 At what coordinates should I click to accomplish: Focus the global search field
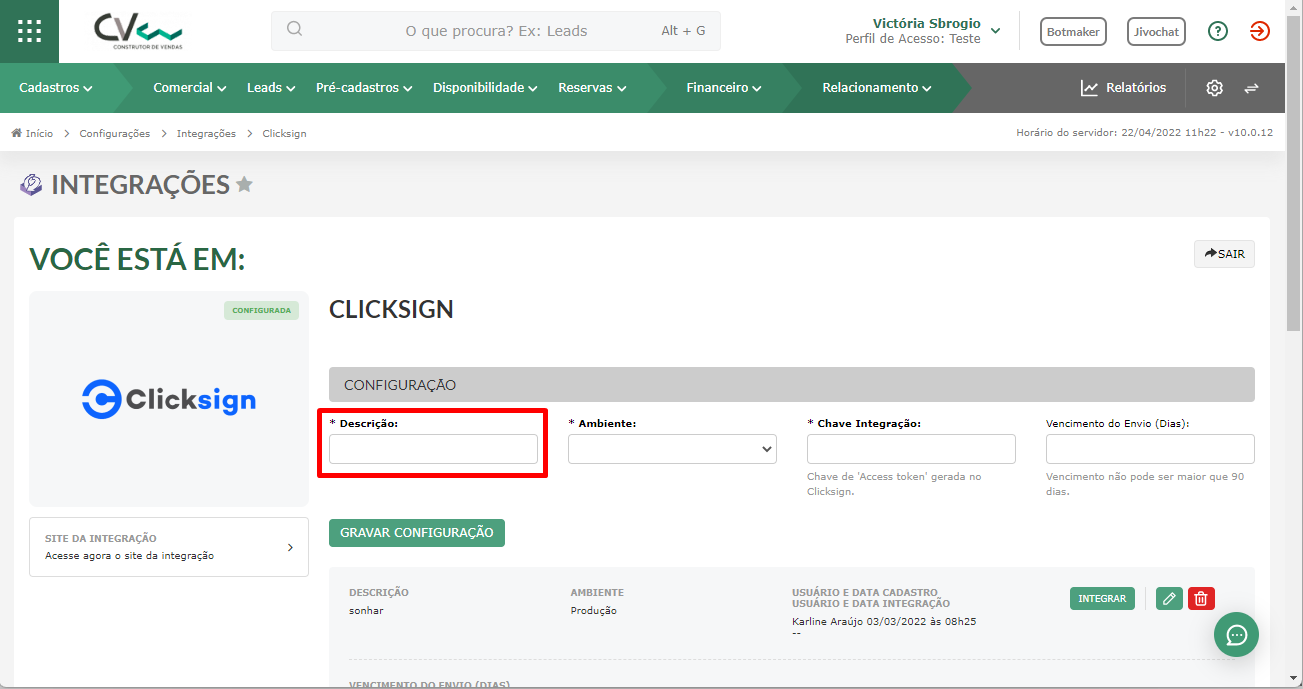(496, 31)
